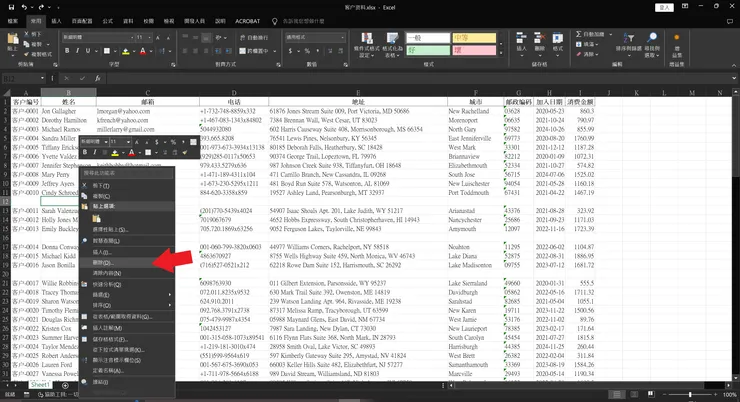Open Quick Analysis (快速分析) entry
The width and height of the screenshot is (740, 402).
109,285
